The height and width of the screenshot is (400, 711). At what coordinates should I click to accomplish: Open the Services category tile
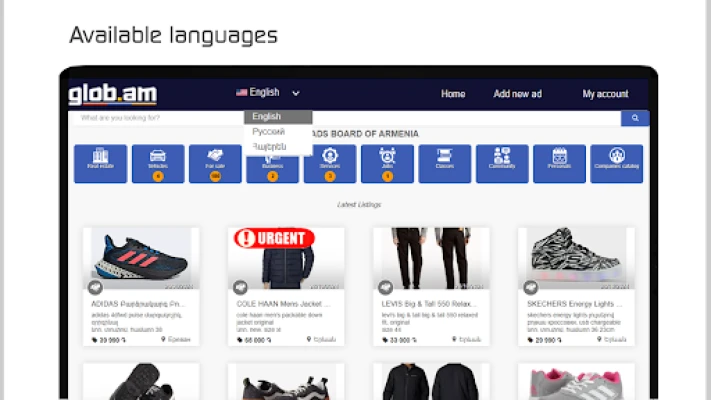pos(330,164)
